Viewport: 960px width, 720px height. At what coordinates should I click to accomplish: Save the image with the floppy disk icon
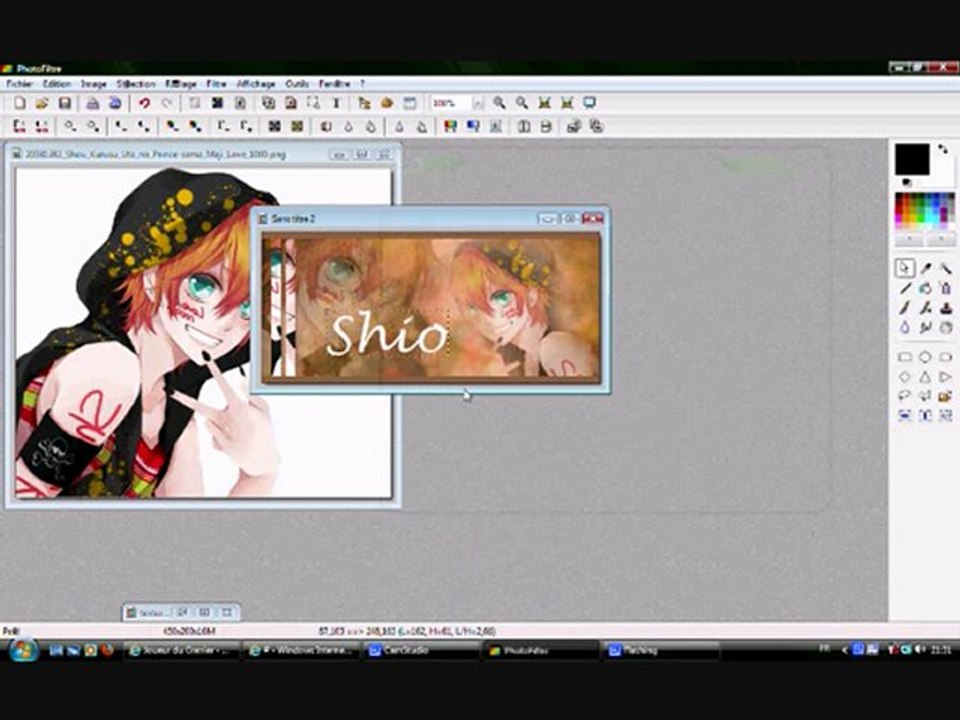coord(65,103)
